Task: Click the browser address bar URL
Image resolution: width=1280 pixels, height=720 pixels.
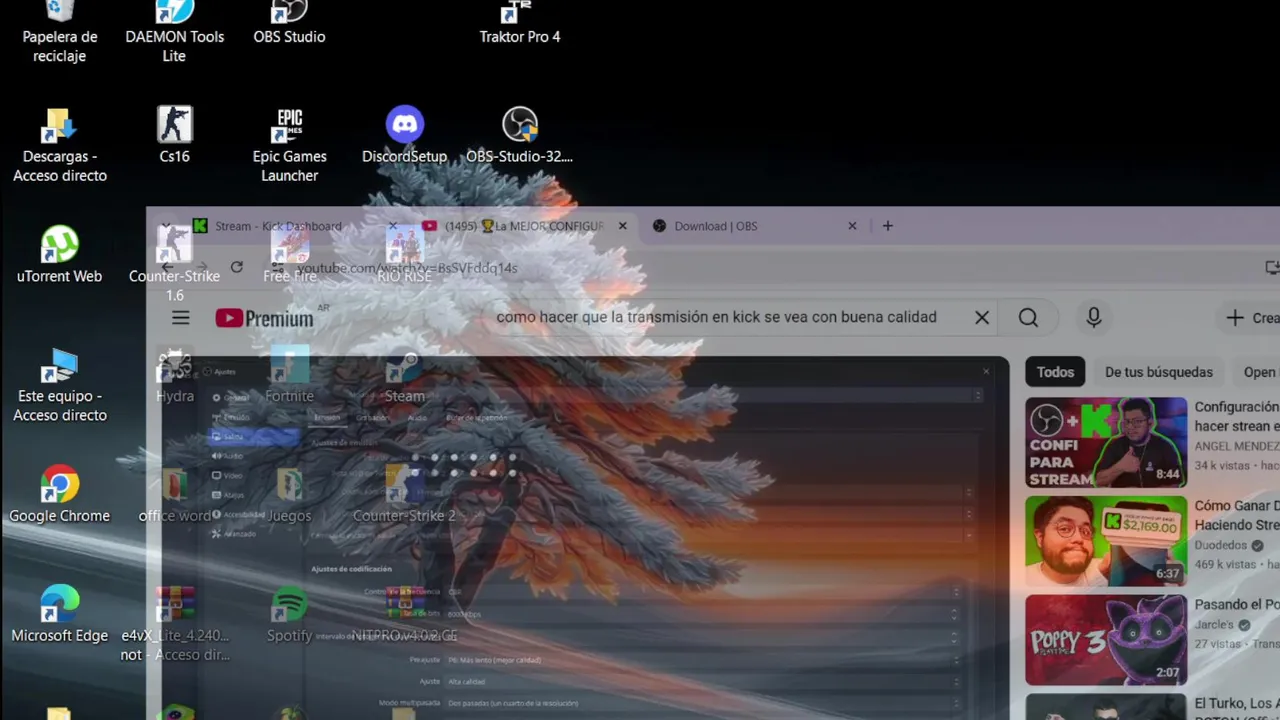Action: coord(407,268)
